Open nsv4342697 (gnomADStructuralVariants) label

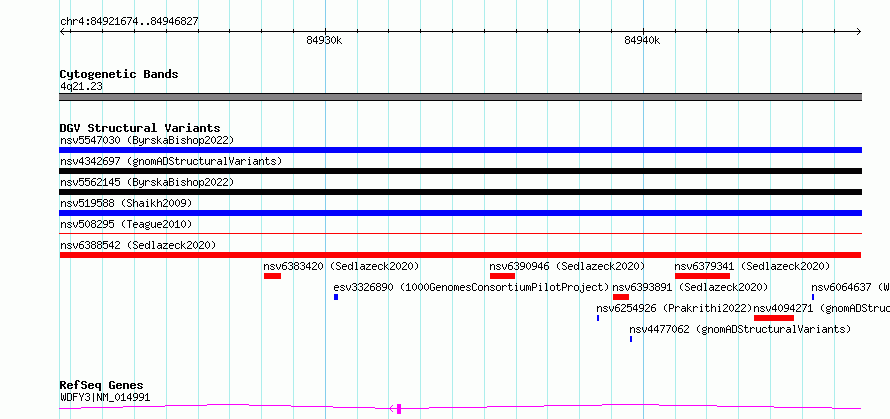(x=171, y=161)
